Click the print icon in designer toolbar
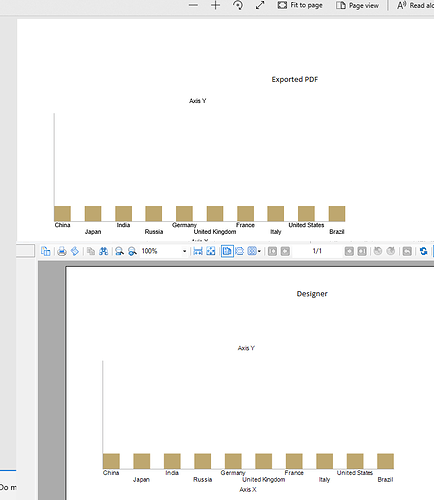 pos(62,251)
